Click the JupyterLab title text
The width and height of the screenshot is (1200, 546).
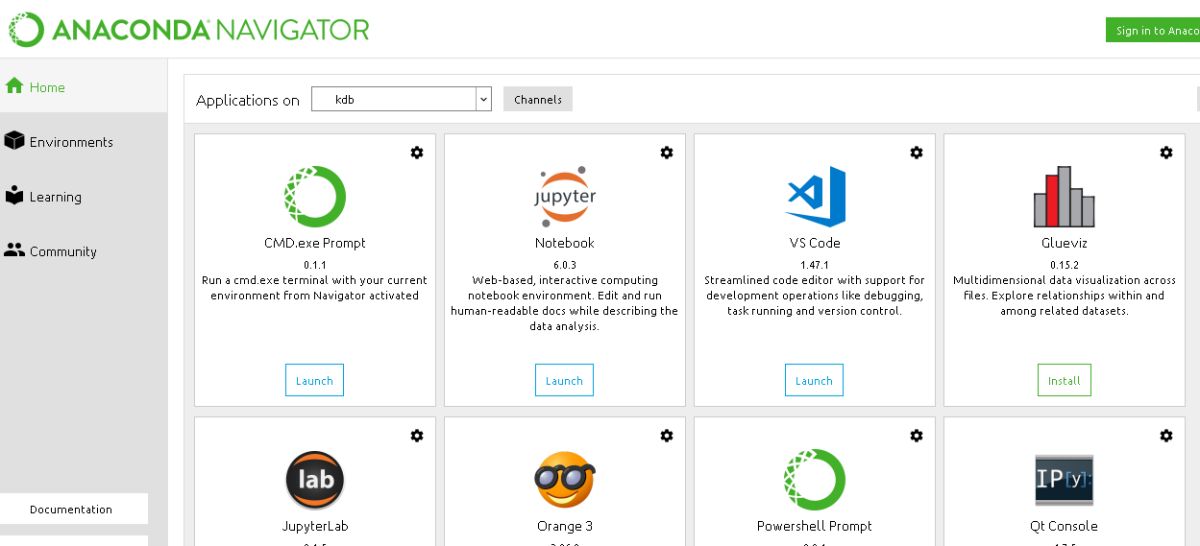pyautogui.click(x=315, y=526)
